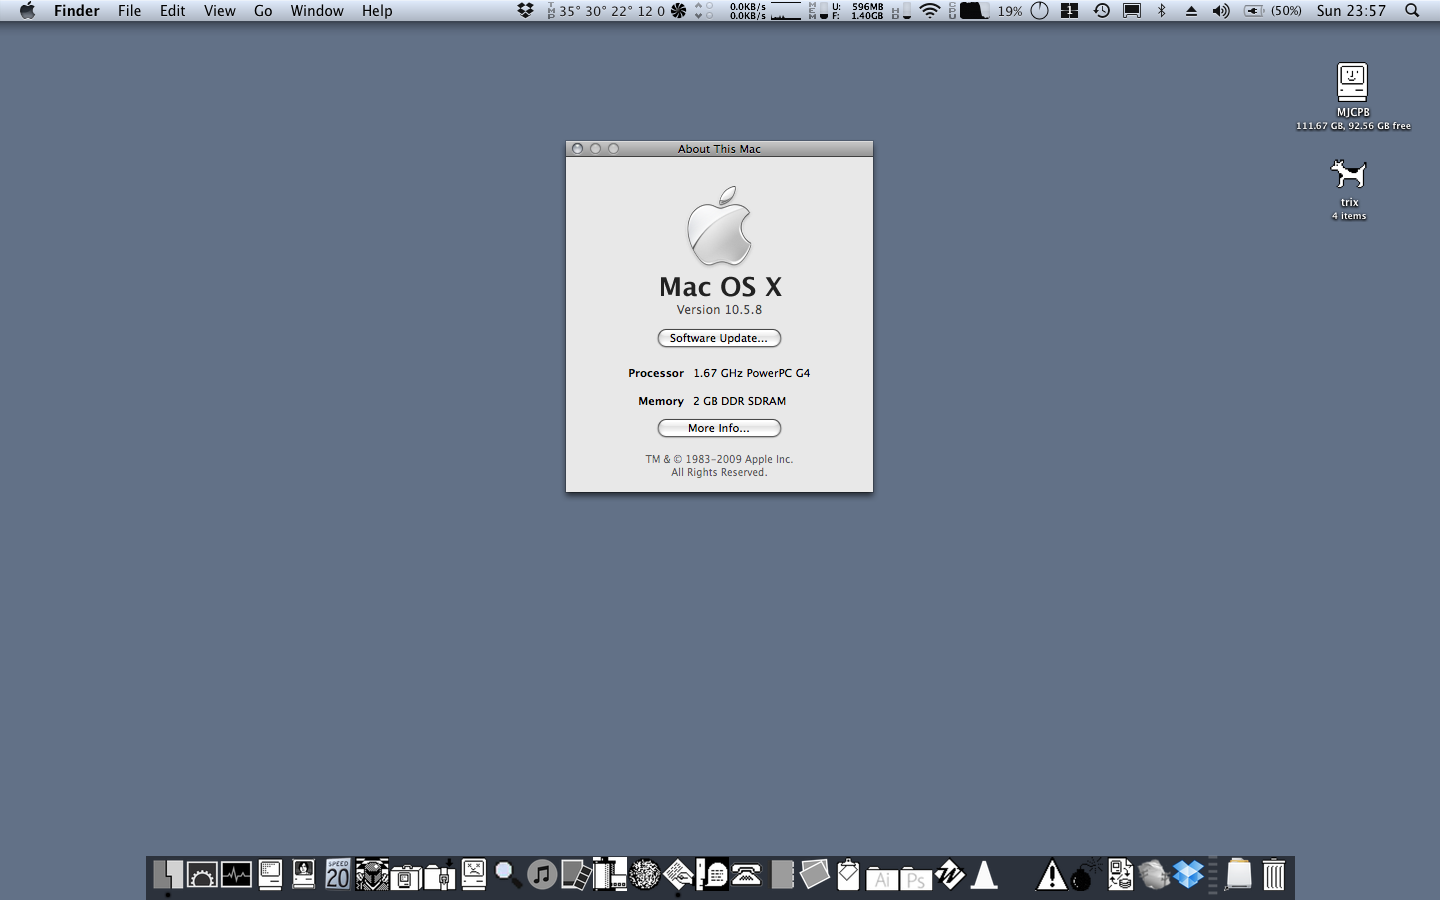Close the About This Mac window
The image size is (1440, 900).
(577, 149)
